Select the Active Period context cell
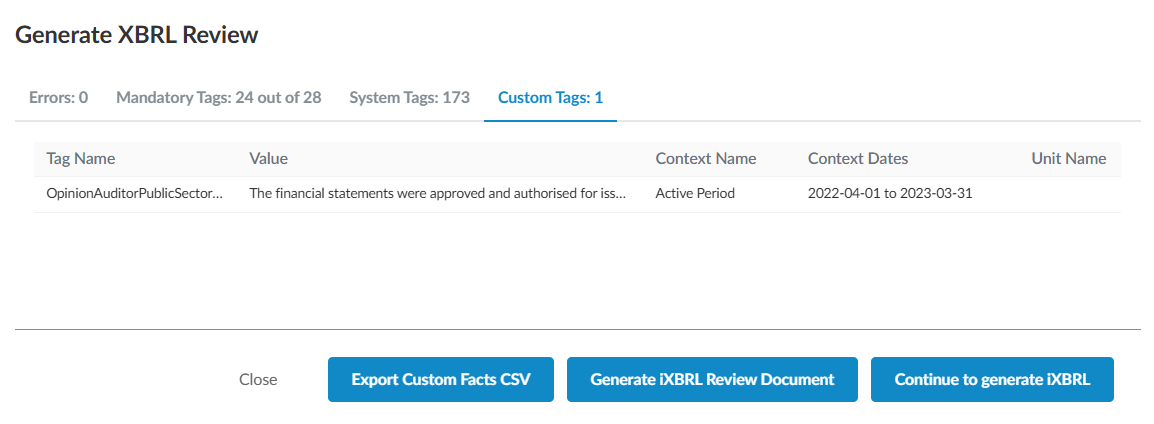The height and width of the screenshot is (424, 1154). [695, 194]
